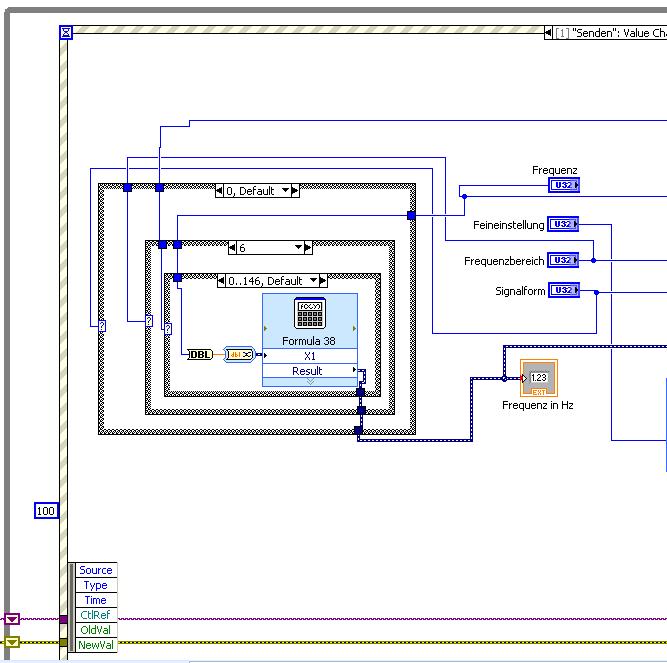
Task: Select the middle case selector question-mark terminal
Action: click(149, 321)
